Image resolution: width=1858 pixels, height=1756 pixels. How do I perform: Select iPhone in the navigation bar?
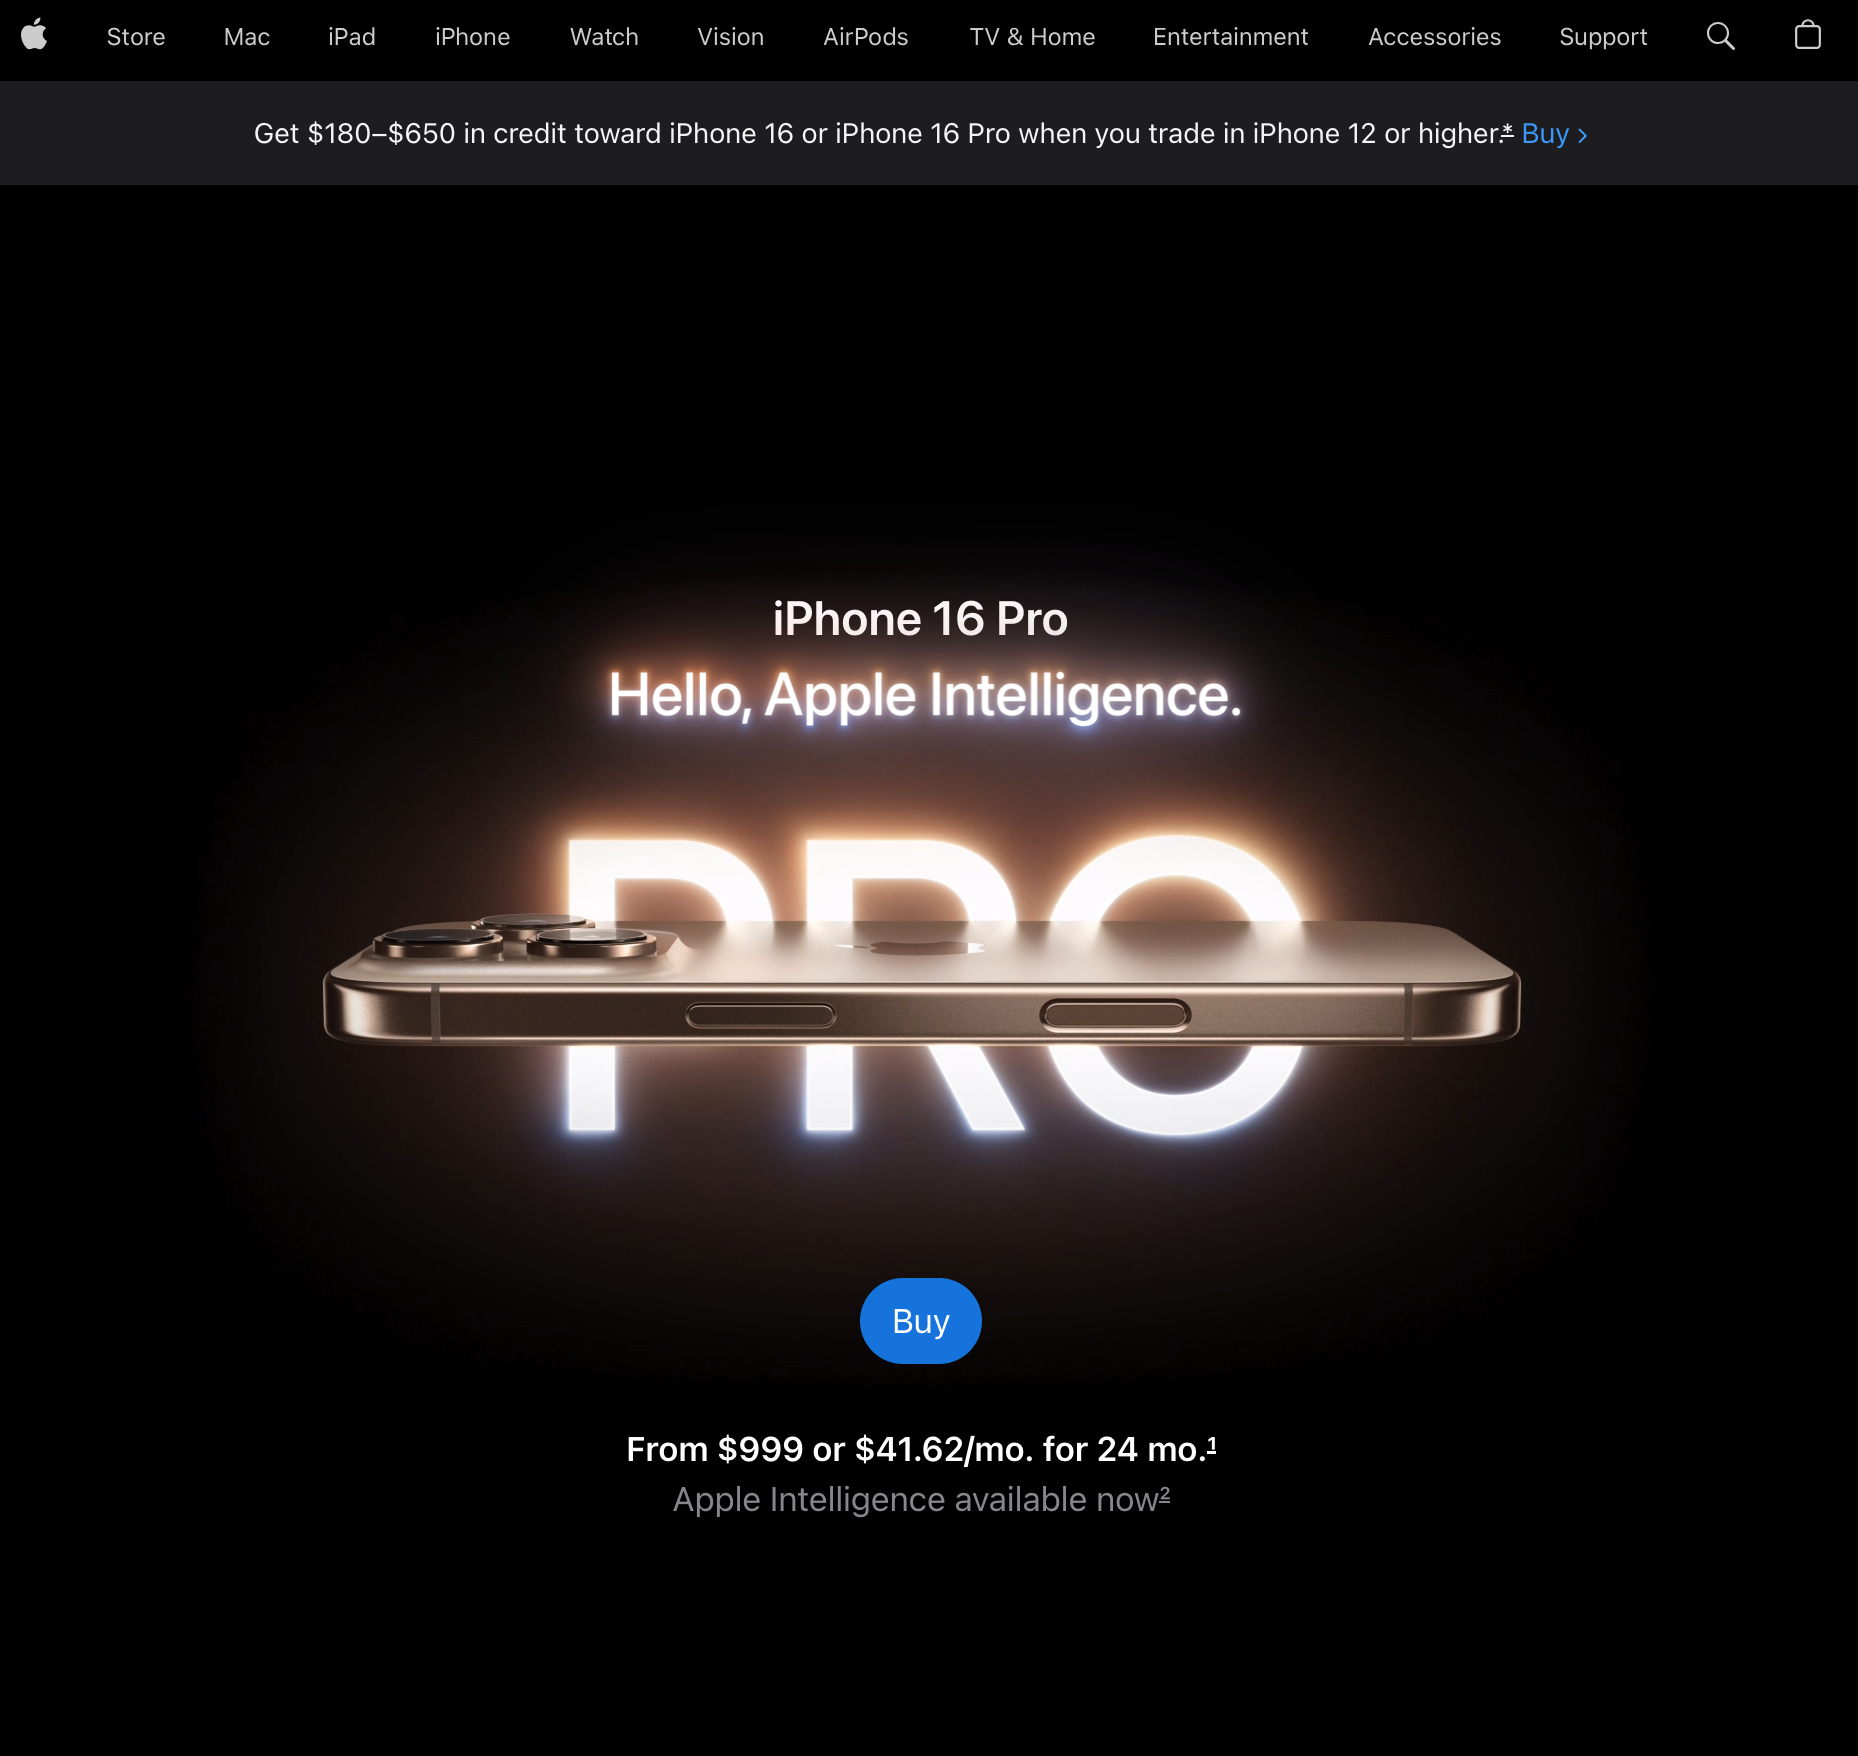click(472, 38)
